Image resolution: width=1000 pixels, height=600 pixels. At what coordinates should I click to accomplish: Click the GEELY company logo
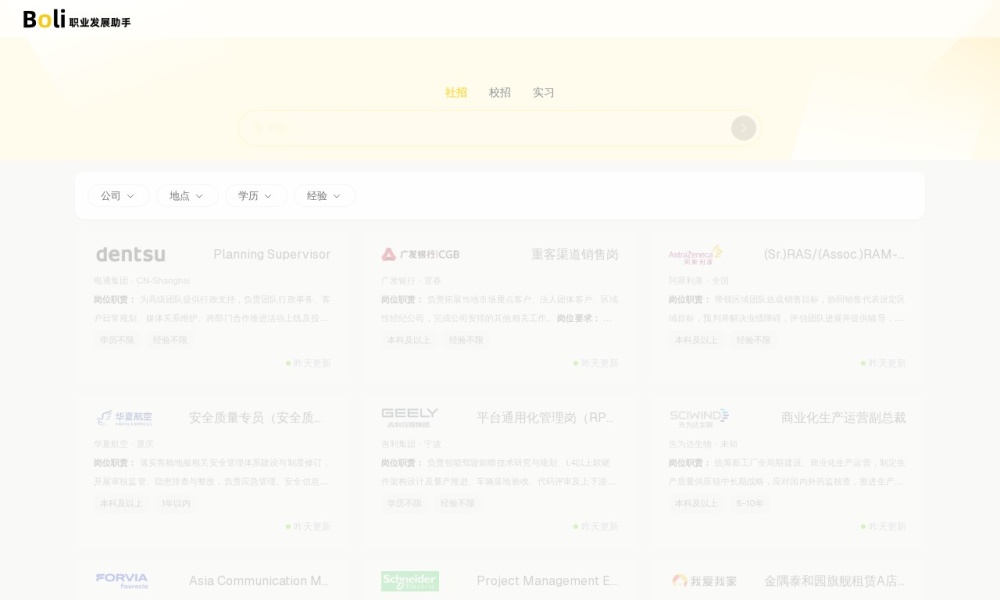point(409,418)
